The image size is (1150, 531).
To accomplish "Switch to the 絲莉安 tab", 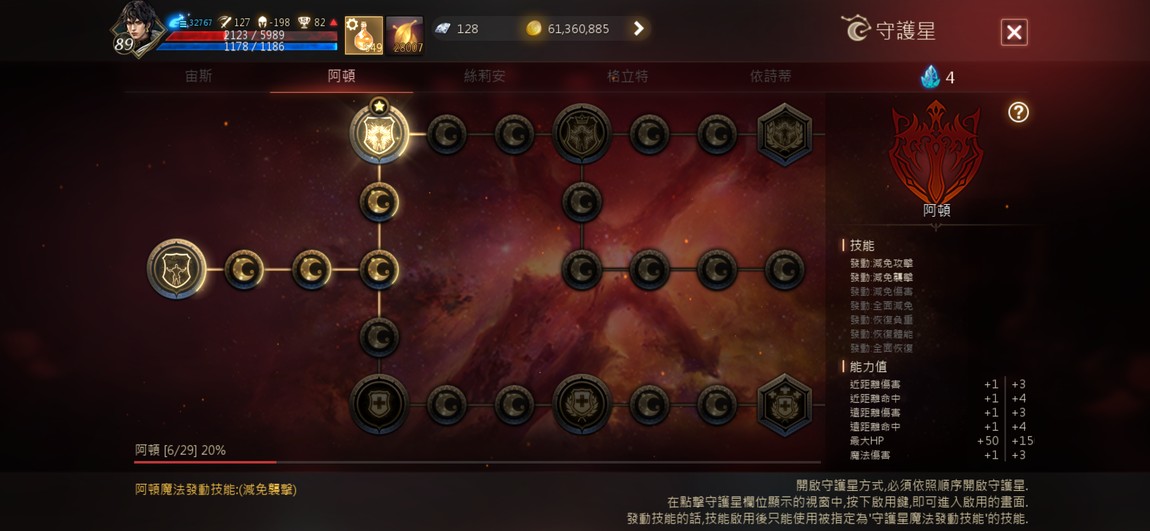I will point(485,76).
